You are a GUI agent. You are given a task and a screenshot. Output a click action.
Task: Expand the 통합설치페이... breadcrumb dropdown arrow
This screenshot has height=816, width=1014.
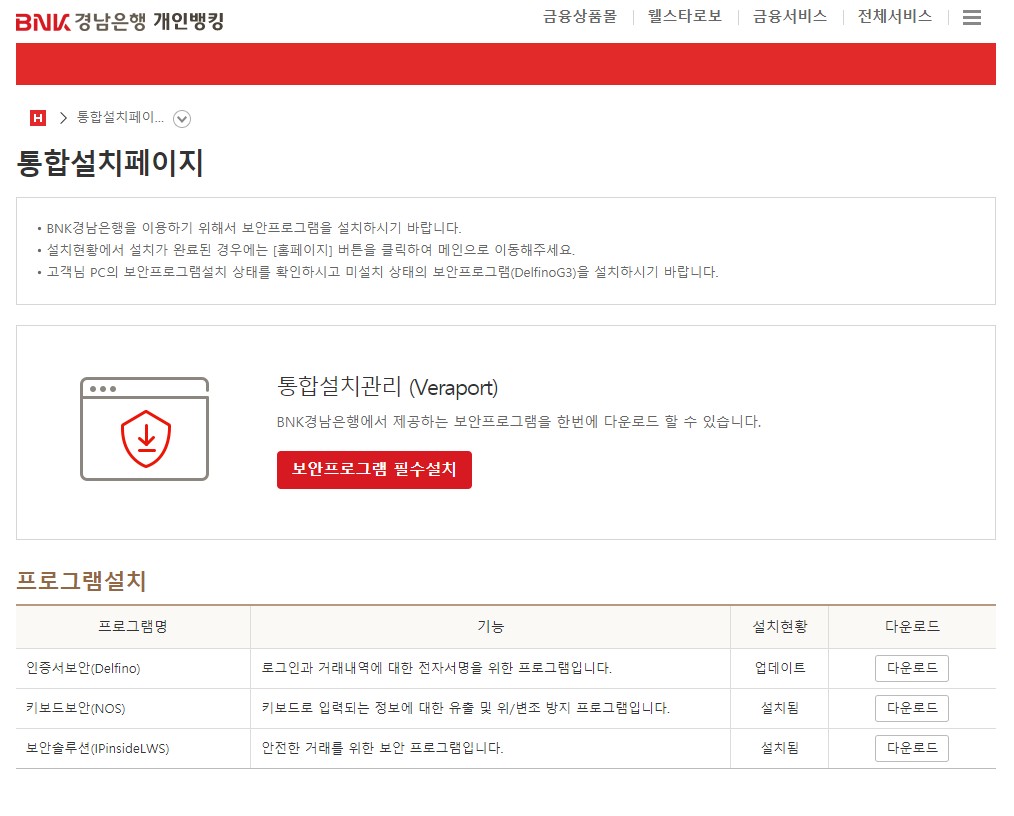coord(182,118)
